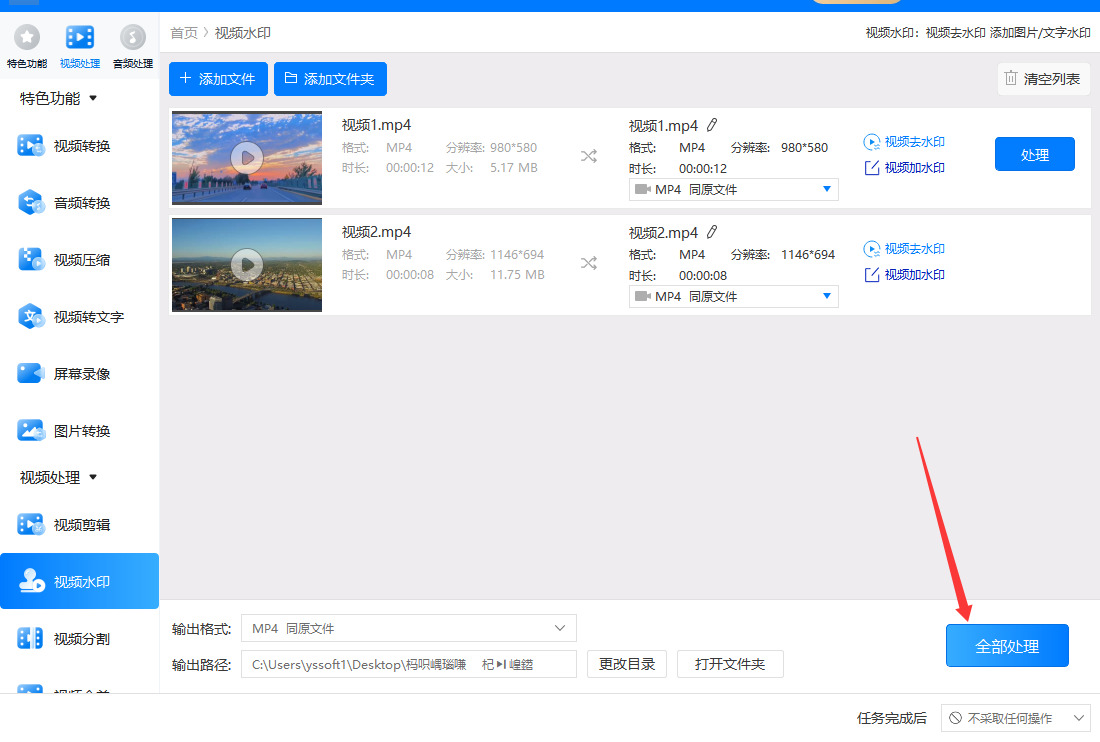Play the 视频2.mp4 thumbnail preview

click(247, 264)
